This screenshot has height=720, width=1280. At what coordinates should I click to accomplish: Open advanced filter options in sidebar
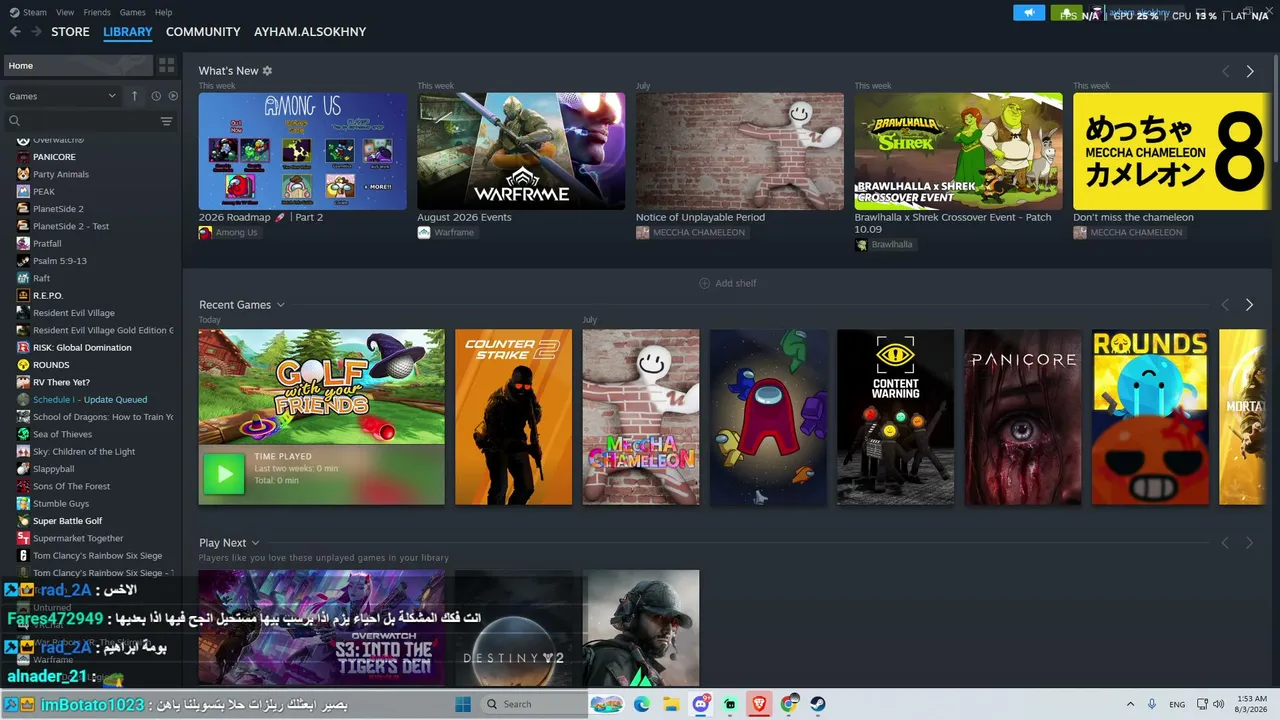[x=167, y=121]
